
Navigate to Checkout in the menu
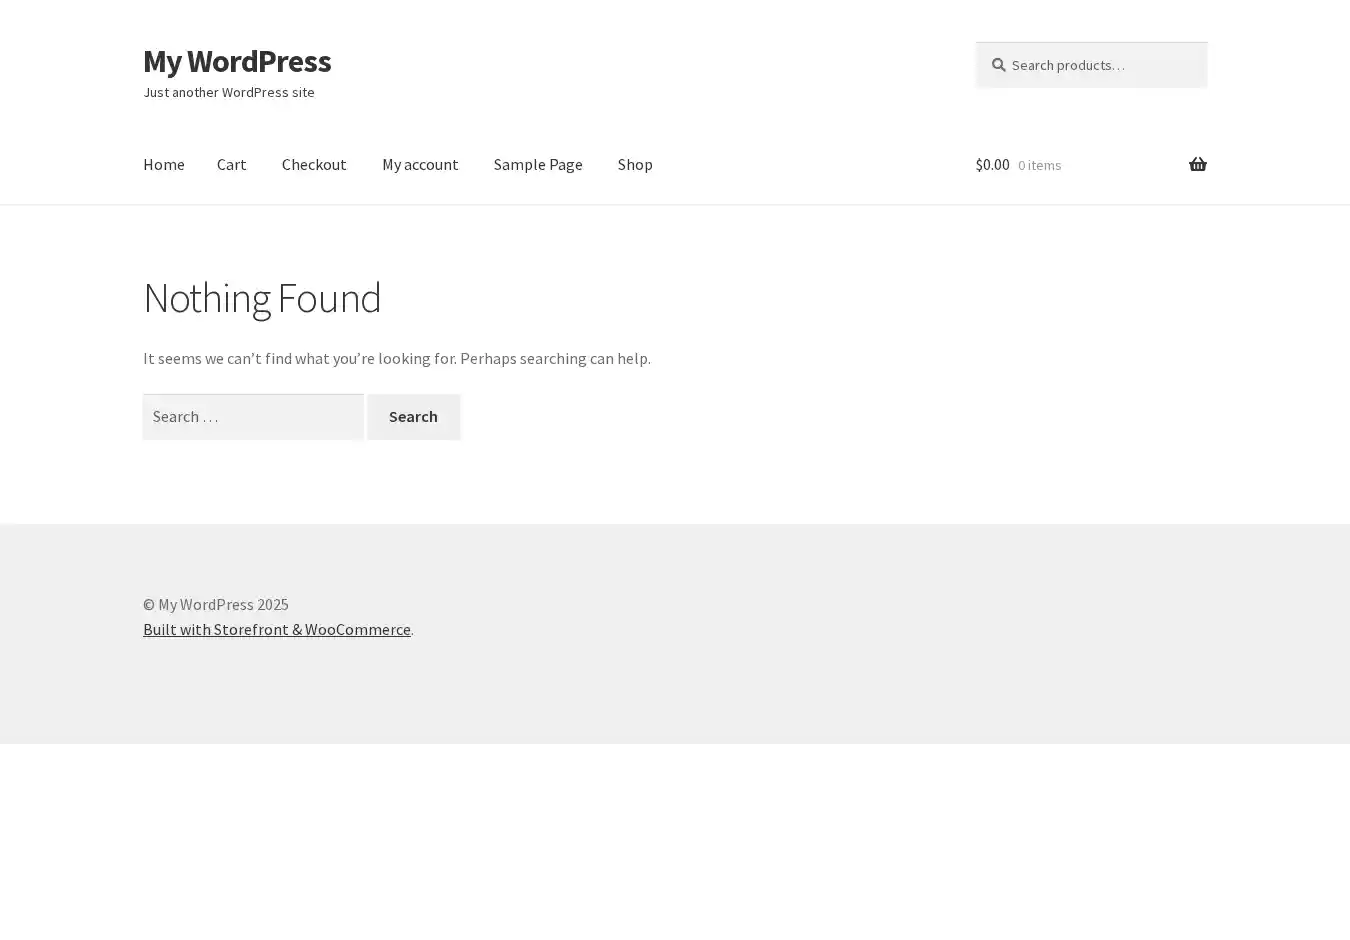(x=314, y=164)
